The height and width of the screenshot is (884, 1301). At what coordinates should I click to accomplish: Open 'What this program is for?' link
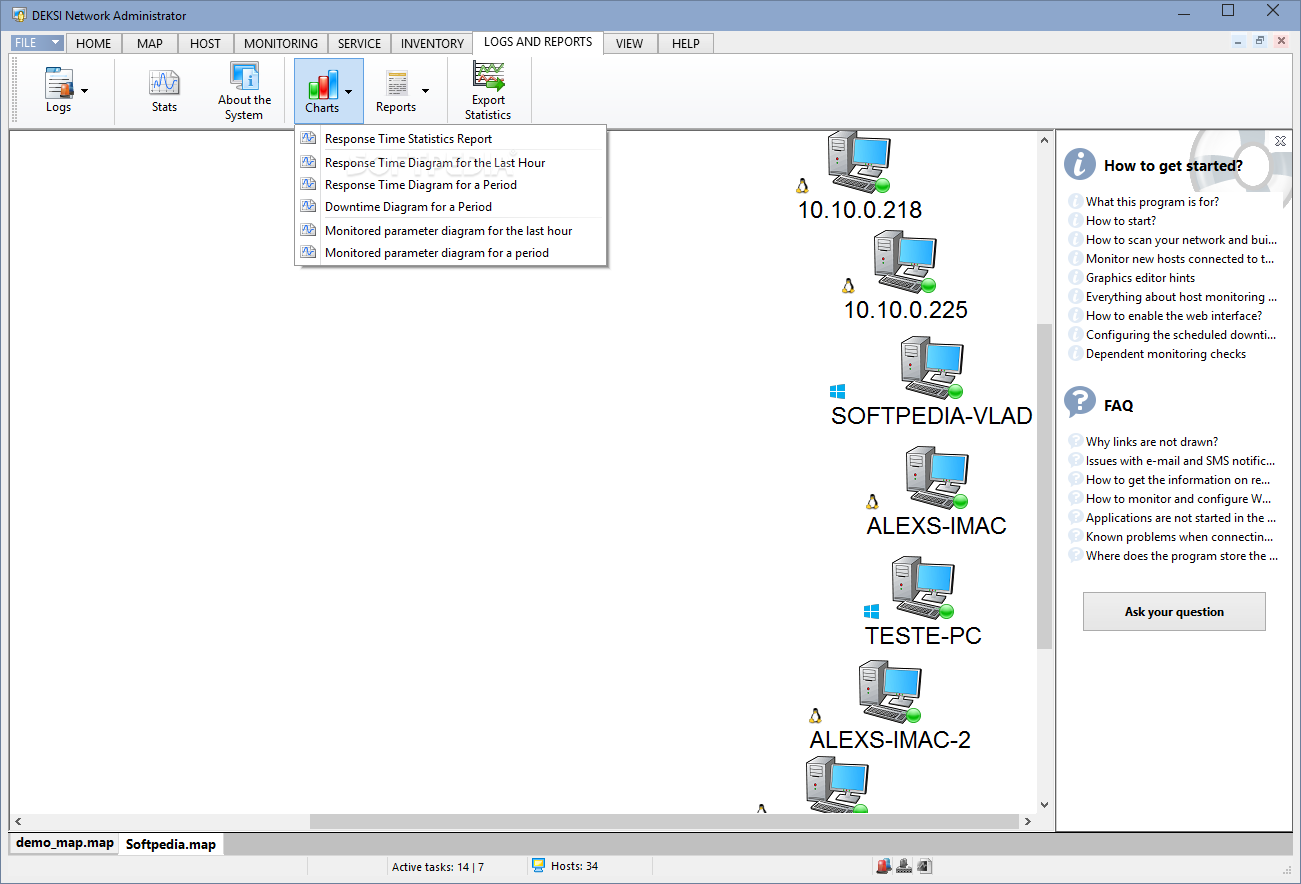coord(1152,202)
